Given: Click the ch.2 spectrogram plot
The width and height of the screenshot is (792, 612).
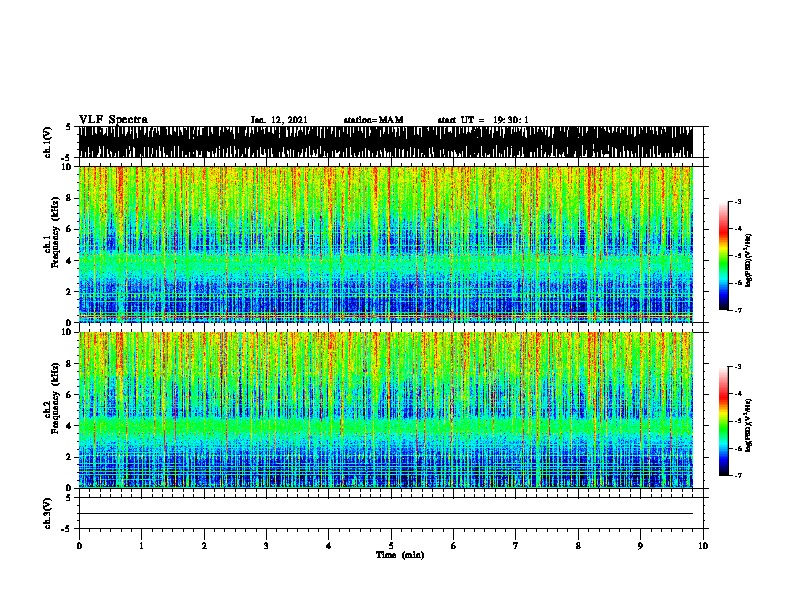Looking at the screenshot, I should 385,410.
